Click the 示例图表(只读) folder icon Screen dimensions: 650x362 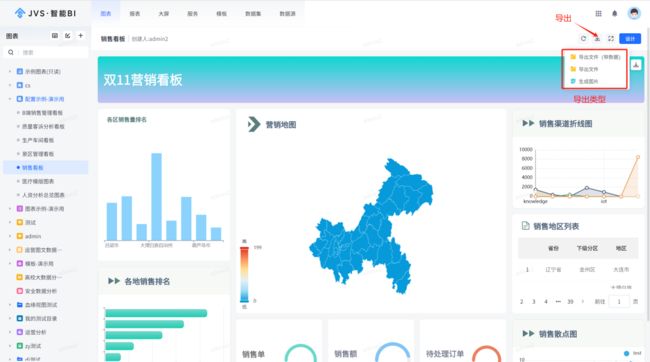[19, 71]
